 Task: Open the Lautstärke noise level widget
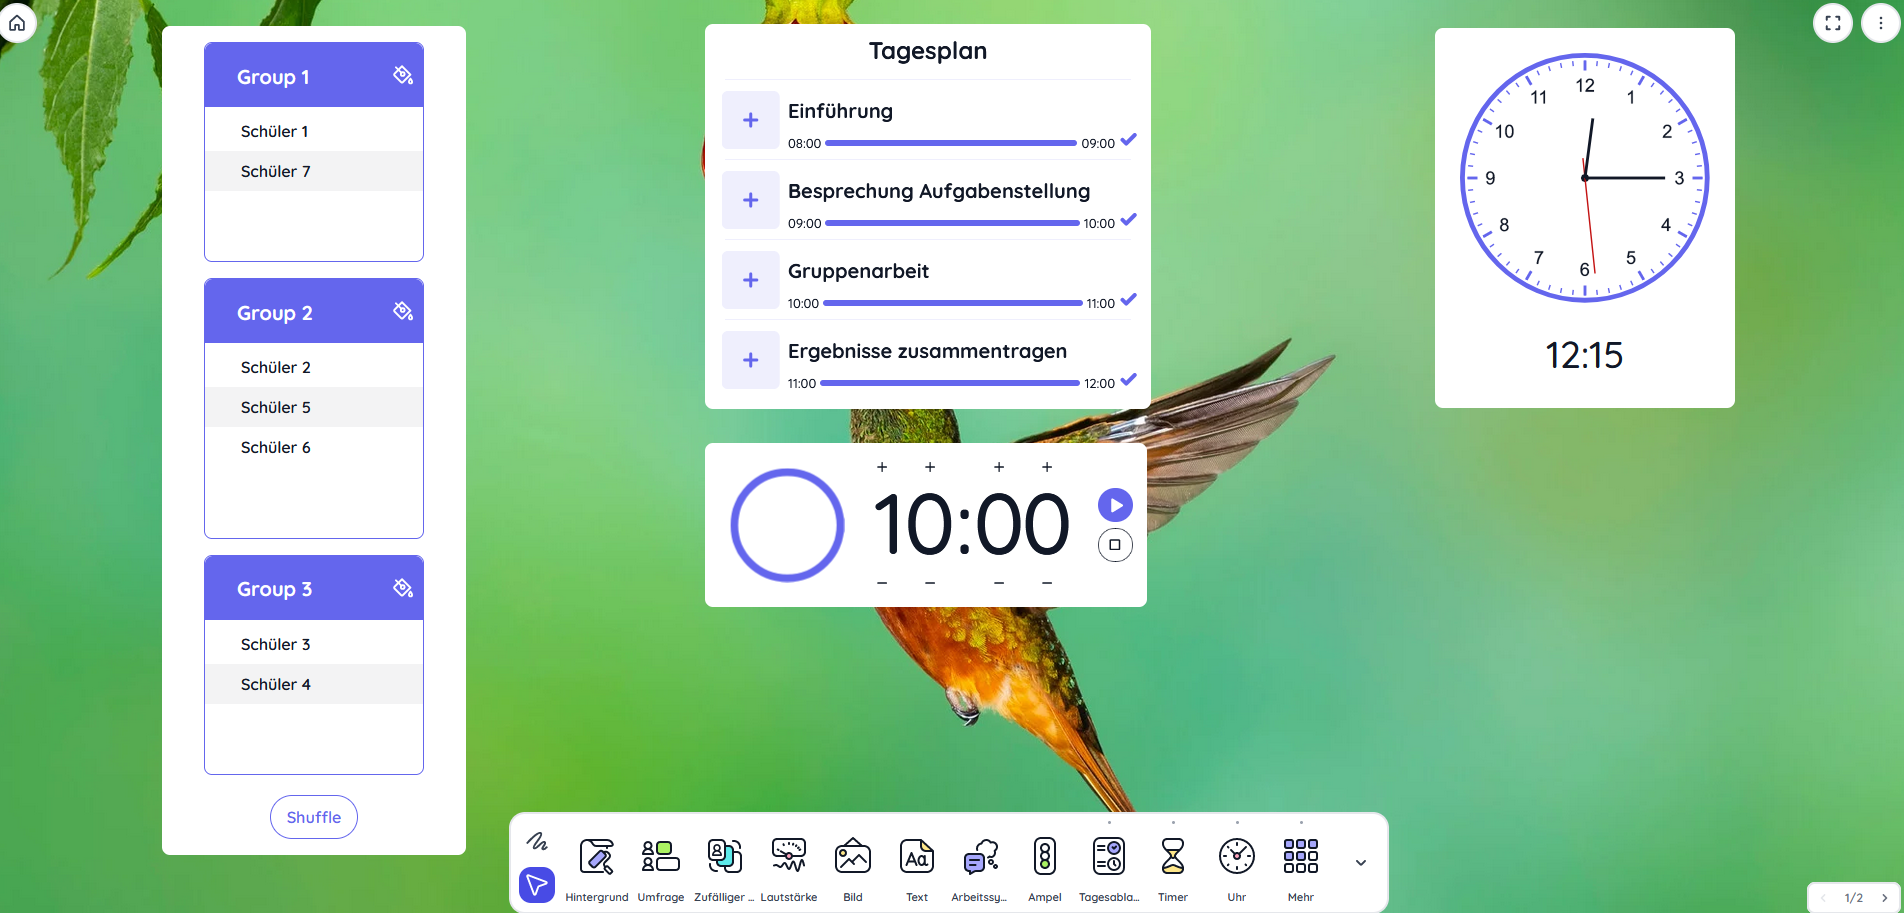pos(788,857)
